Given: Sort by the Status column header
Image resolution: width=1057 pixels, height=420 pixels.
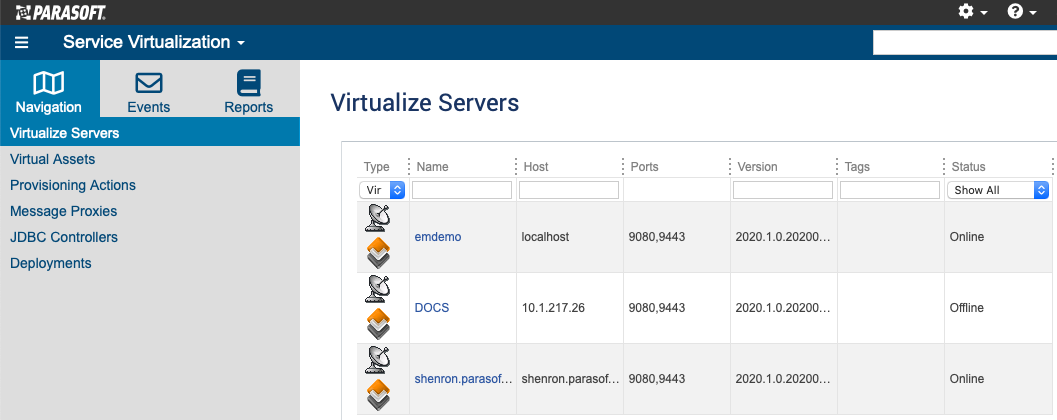Looking at the screenshot, I should (x=968, y=167).
